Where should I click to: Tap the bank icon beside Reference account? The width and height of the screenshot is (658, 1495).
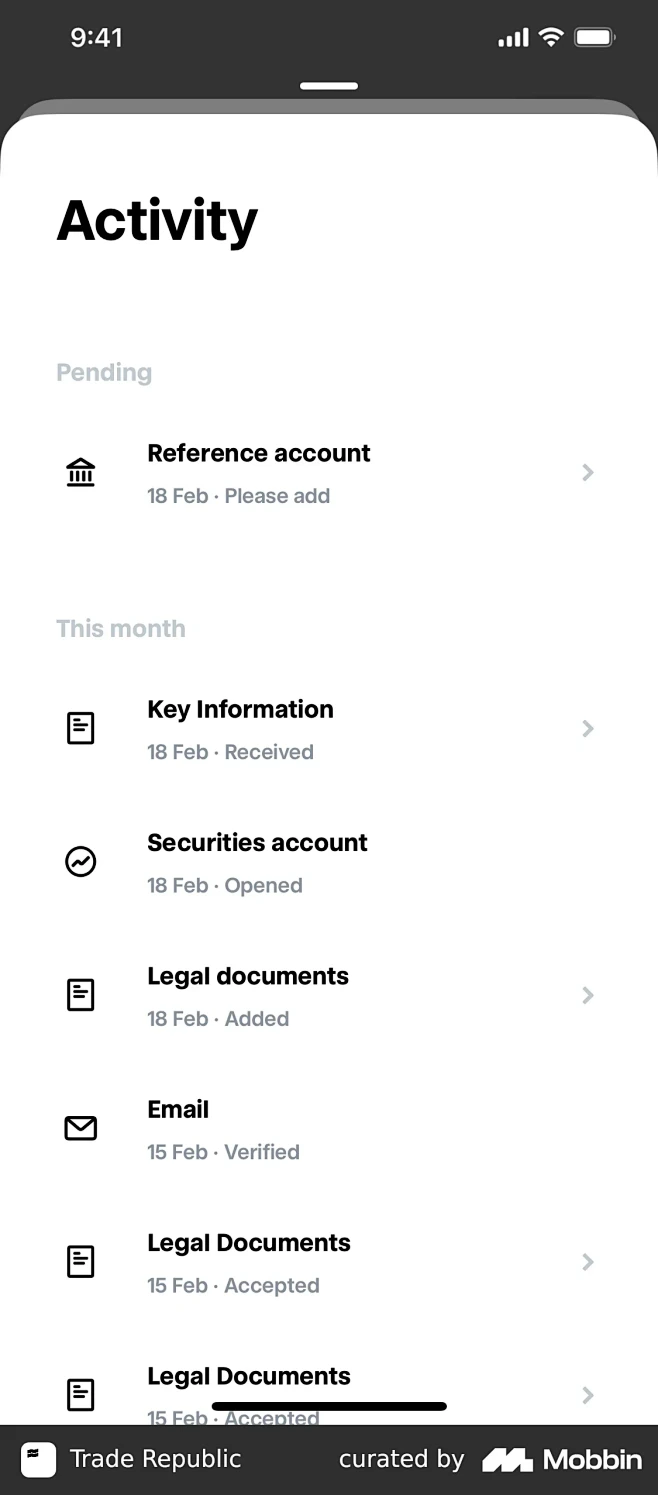[x=80, y=472]
